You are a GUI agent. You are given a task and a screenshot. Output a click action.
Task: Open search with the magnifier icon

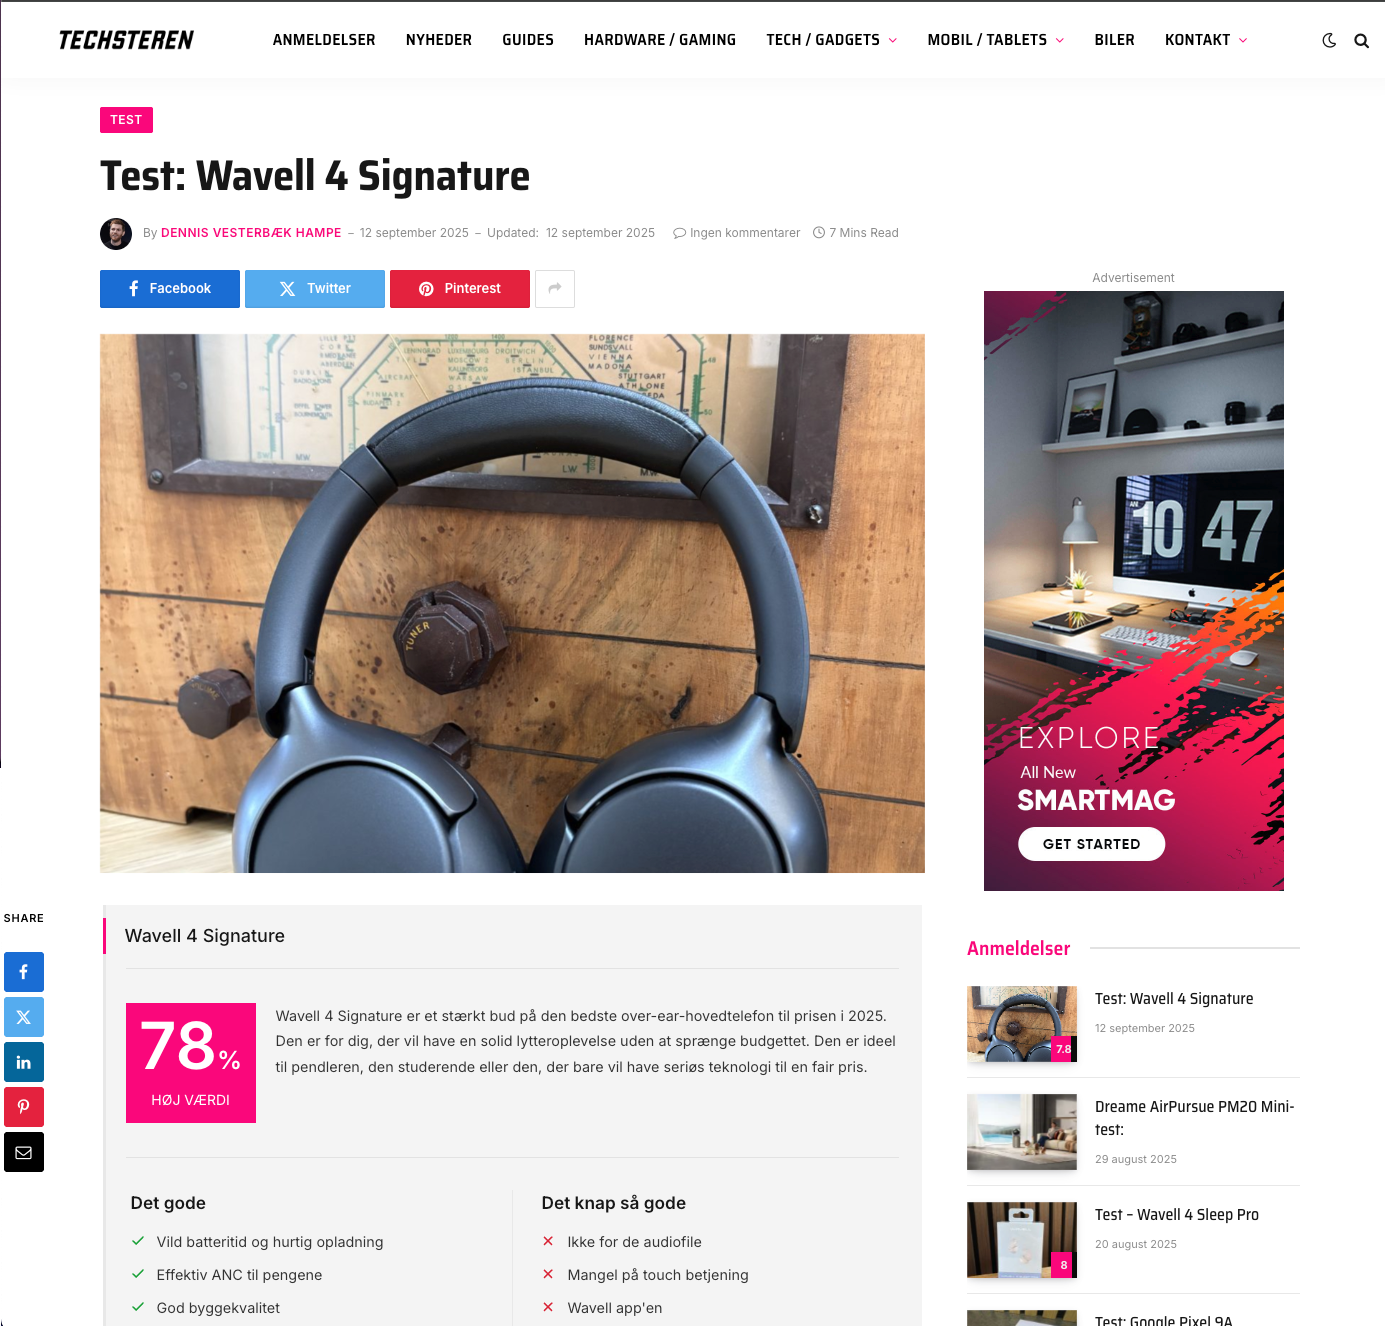[x=1361, y=41]
